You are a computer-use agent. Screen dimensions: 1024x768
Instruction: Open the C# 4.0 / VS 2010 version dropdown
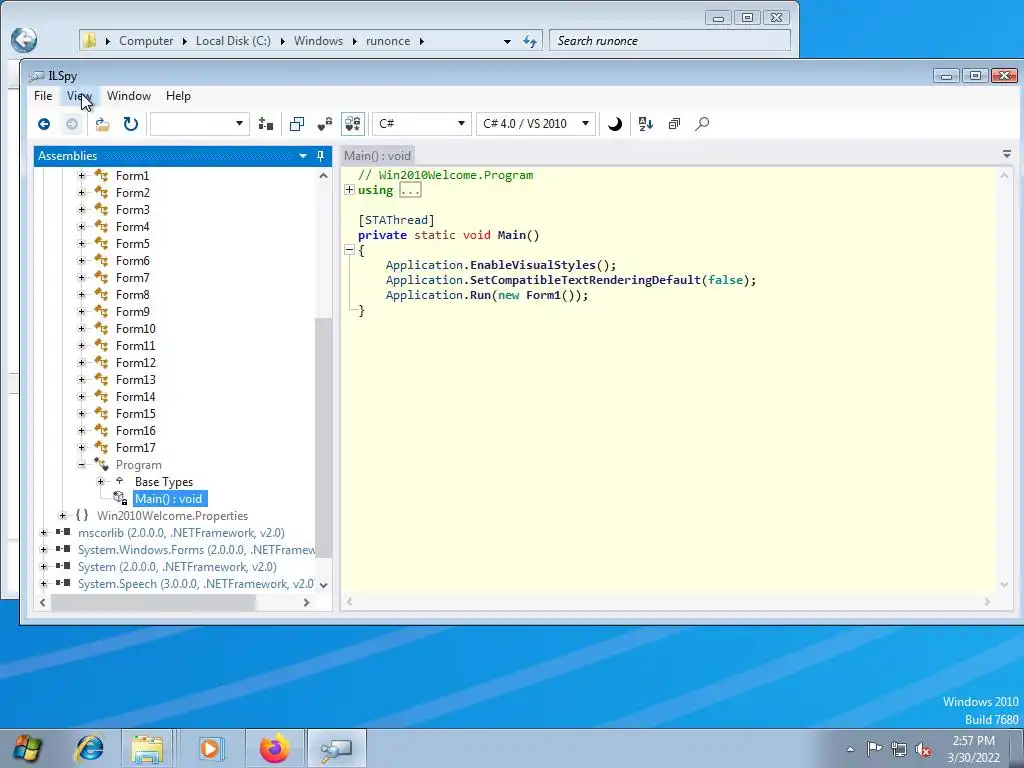[x=536, y=123]
